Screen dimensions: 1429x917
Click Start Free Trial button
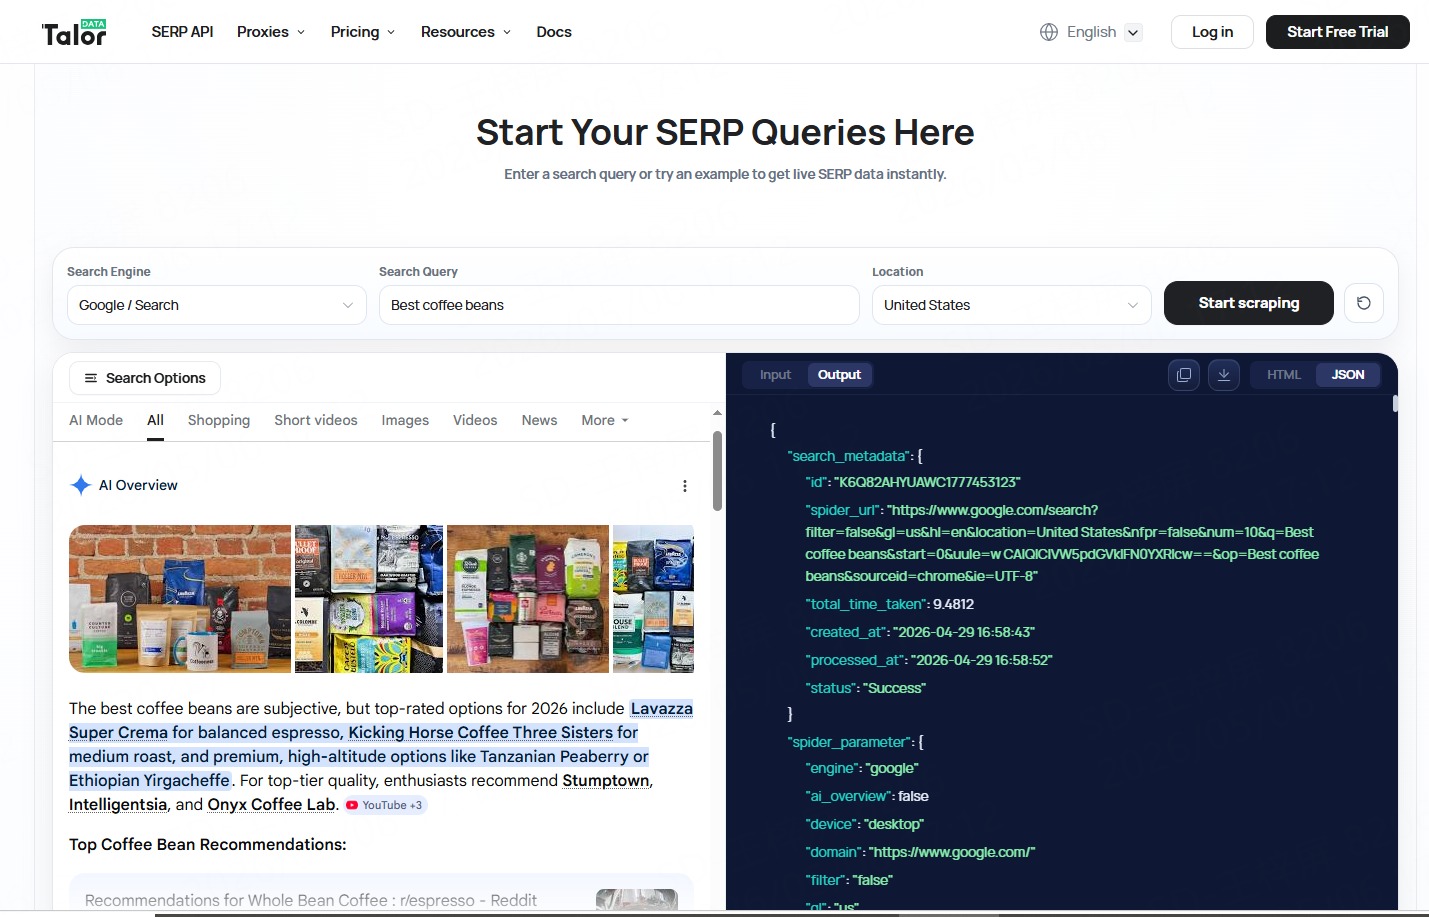coord(1338,32)
